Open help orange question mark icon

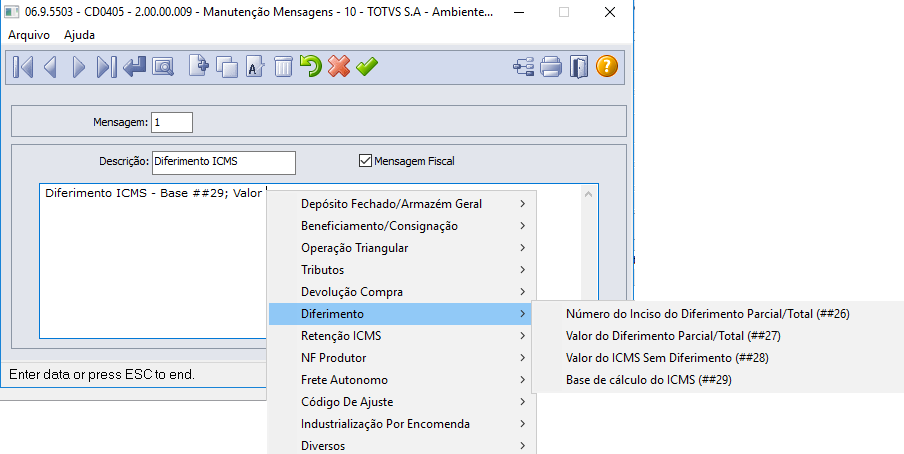click(607, 66)
